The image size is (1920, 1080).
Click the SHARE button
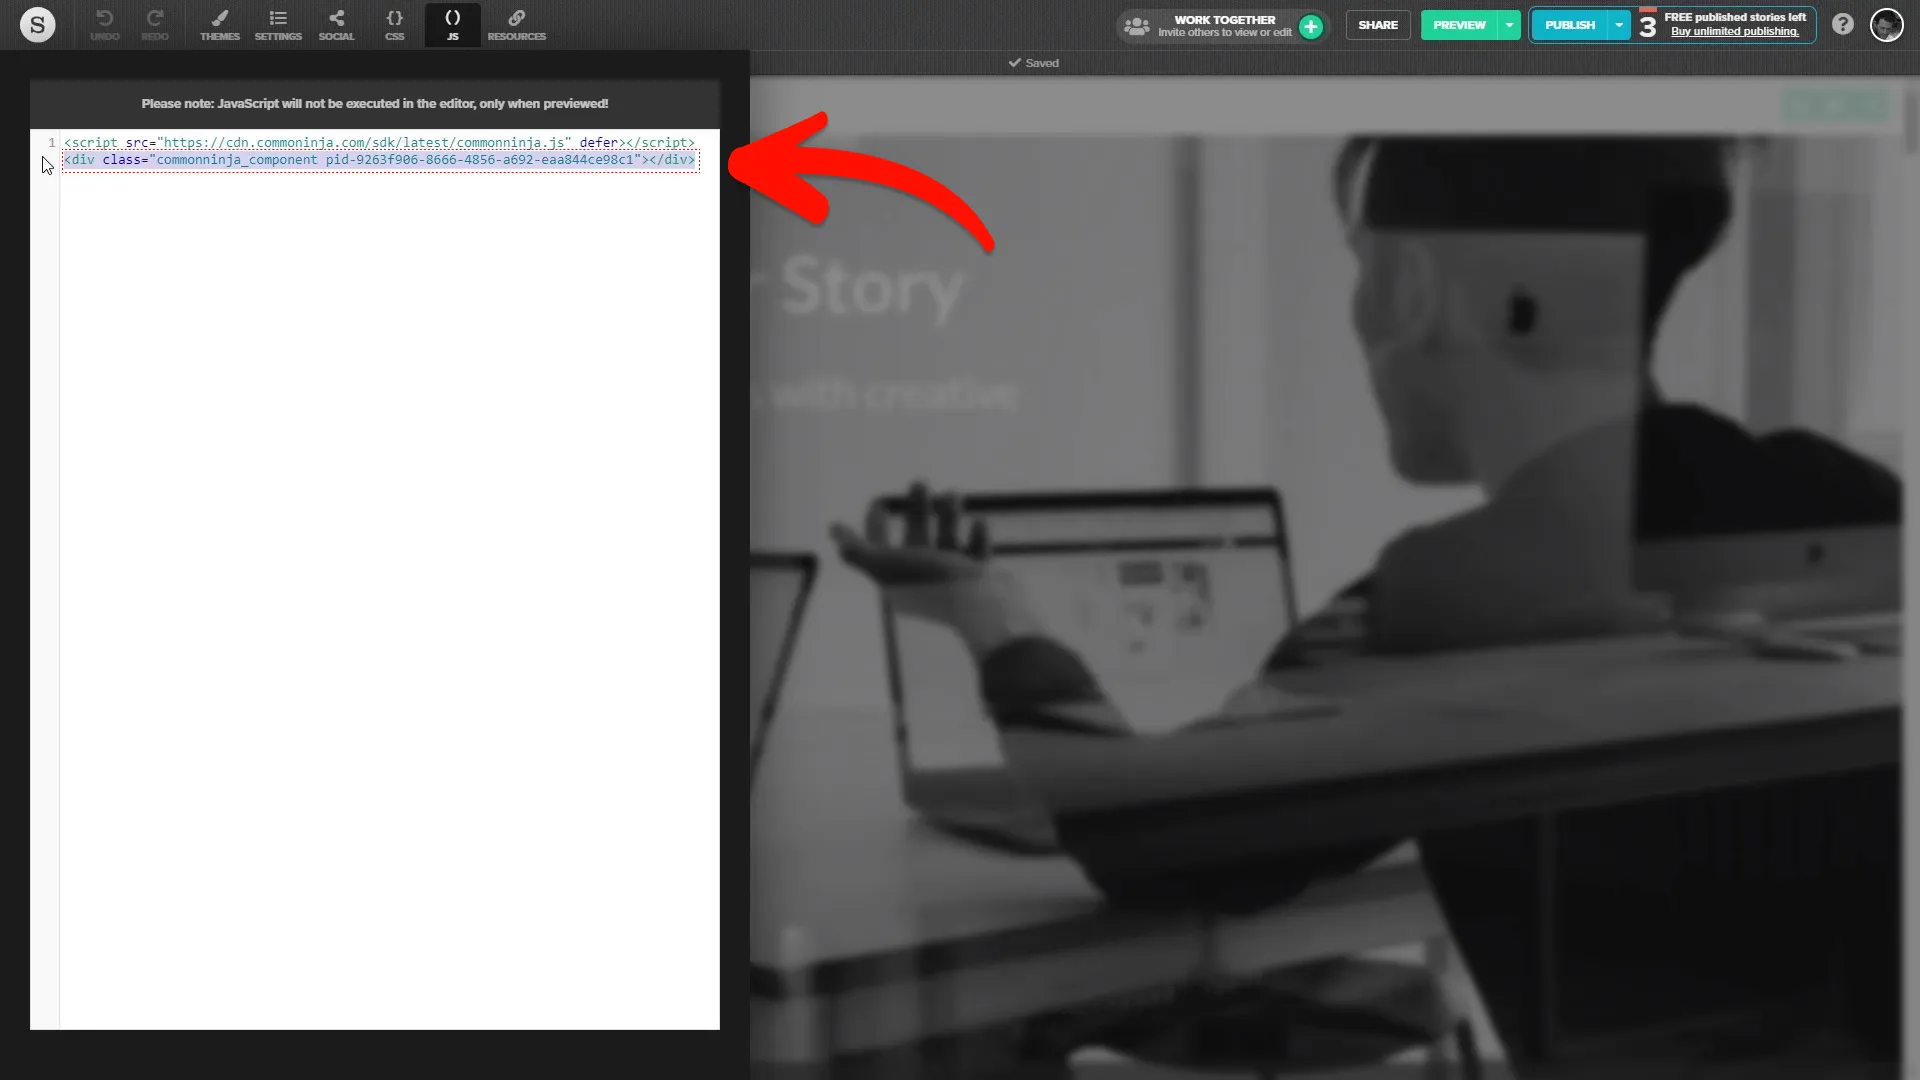coord(1378,25)
